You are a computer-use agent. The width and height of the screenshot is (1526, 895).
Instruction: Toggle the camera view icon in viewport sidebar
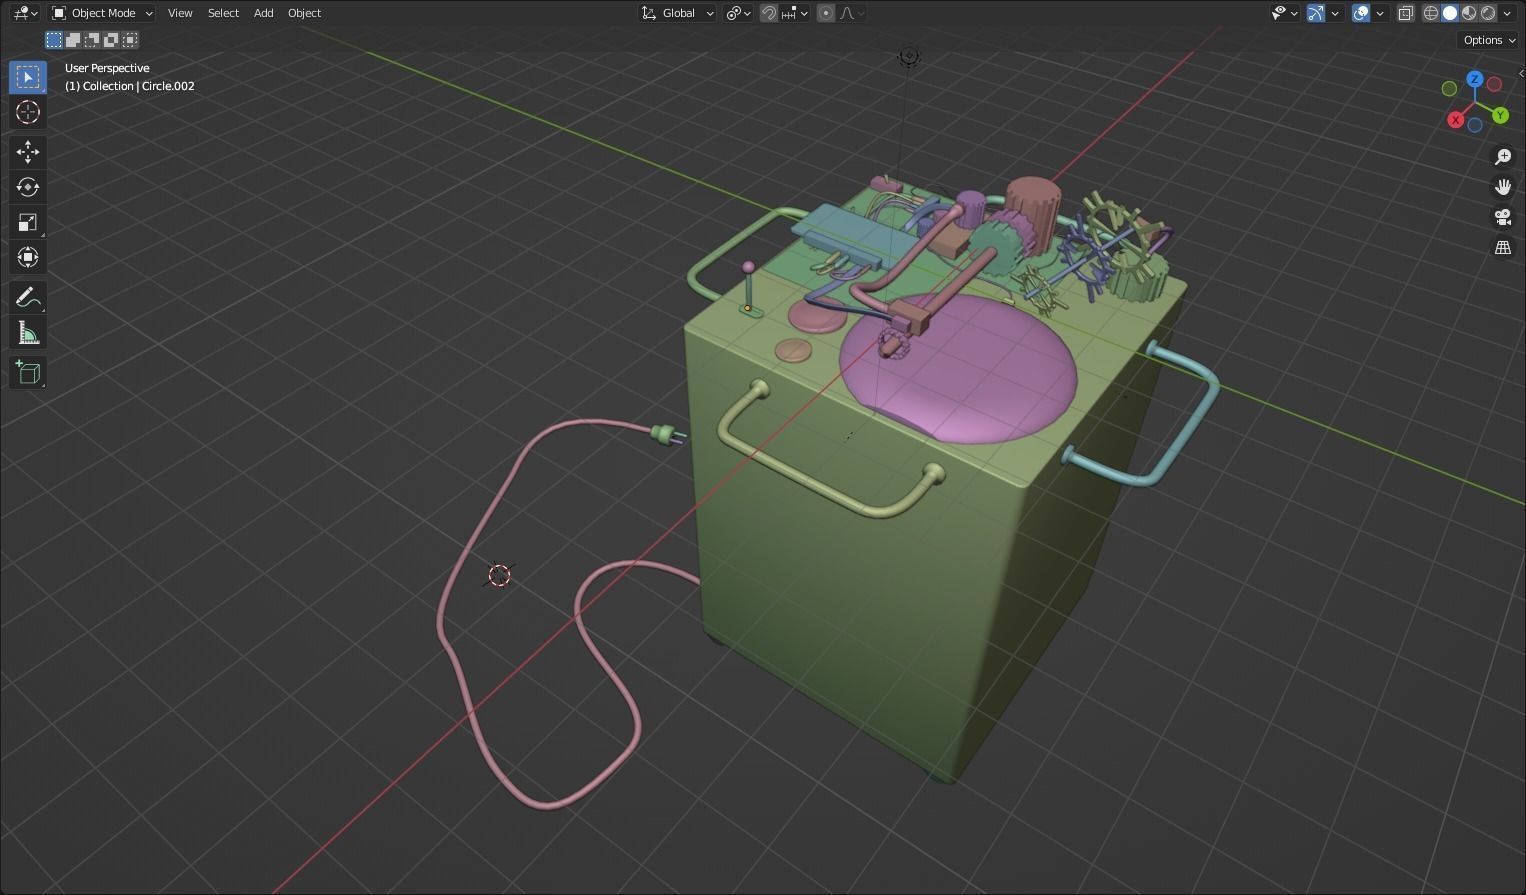[1503, 217]
